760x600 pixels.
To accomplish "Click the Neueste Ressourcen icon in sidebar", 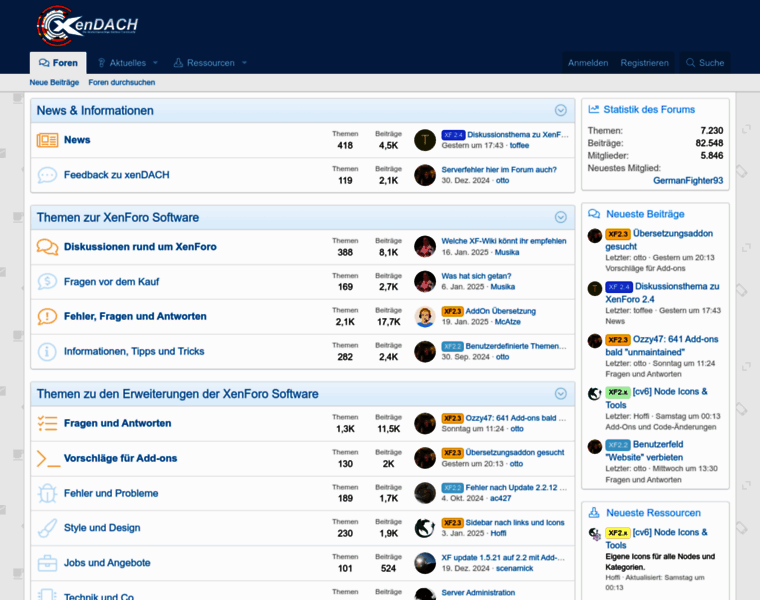I will pyautogui.click(x=594, y=513).
